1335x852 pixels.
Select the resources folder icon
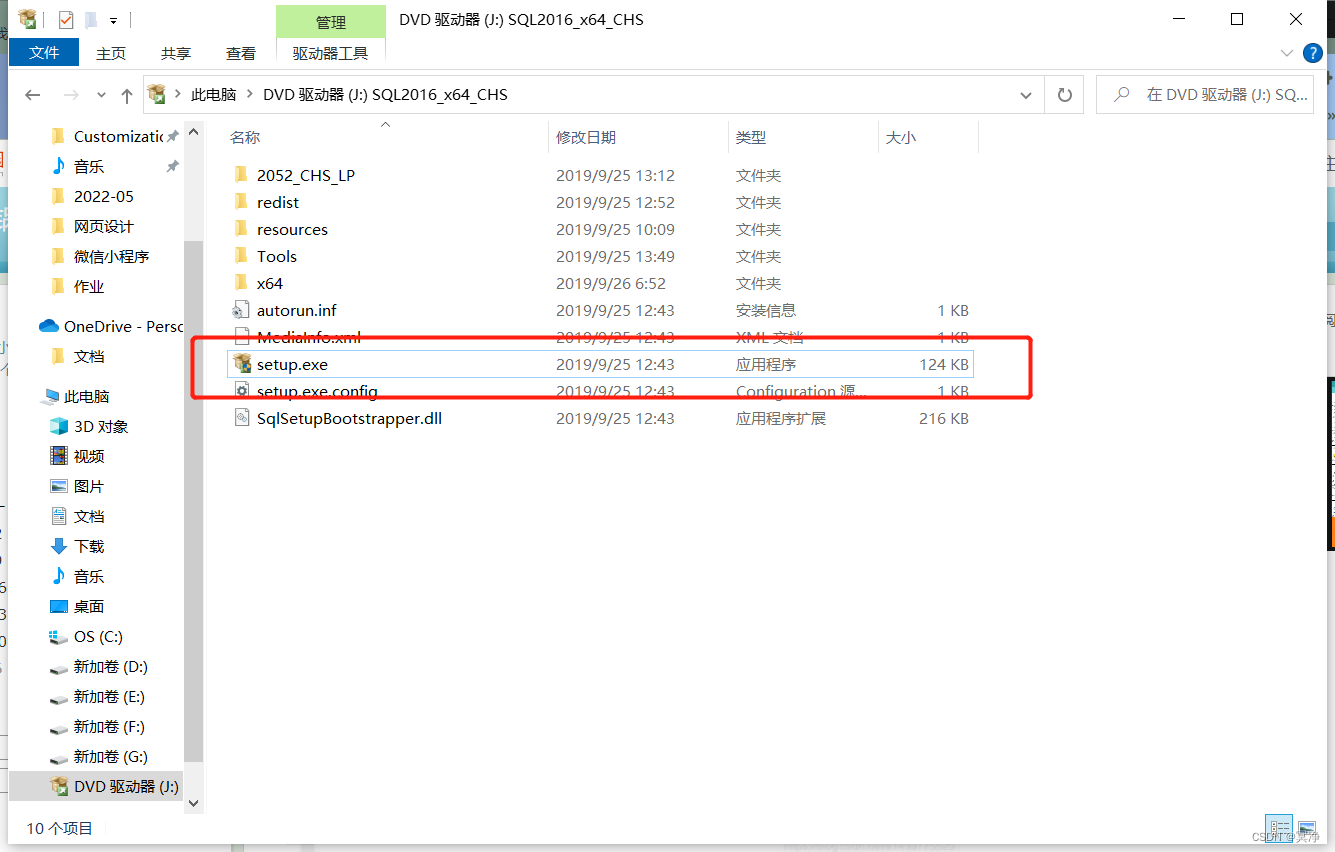click(240, 229)
